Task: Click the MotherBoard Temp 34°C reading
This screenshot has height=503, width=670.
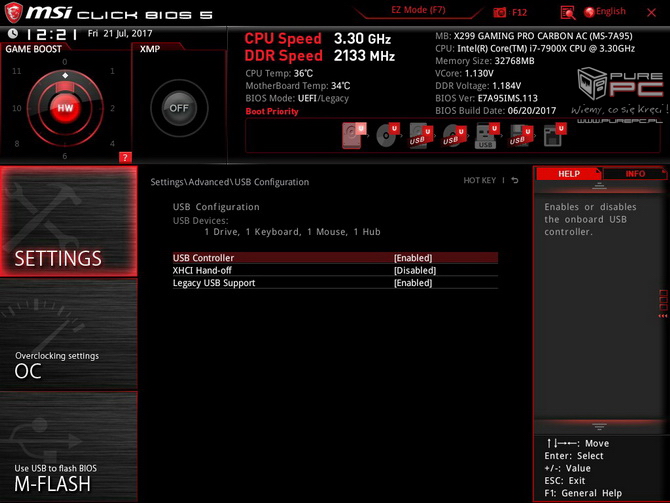Action: [298, 86]
